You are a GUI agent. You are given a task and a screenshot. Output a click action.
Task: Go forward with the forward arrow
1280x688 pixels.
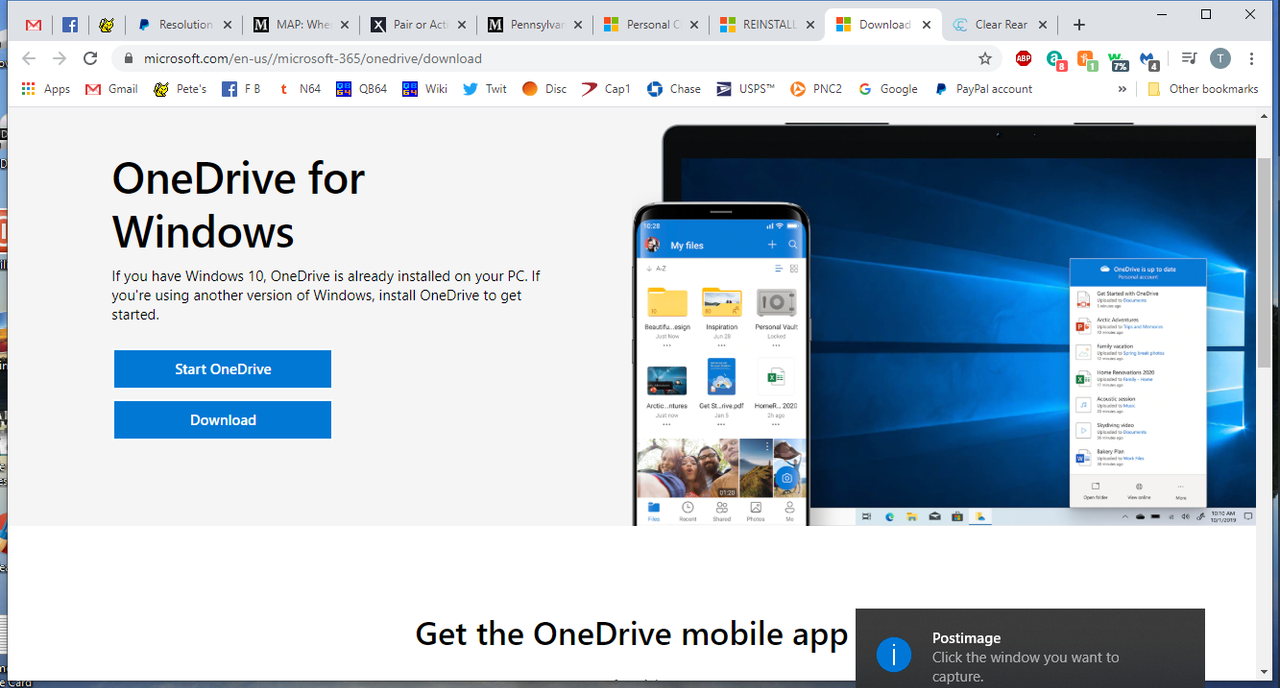click(59, 59)
